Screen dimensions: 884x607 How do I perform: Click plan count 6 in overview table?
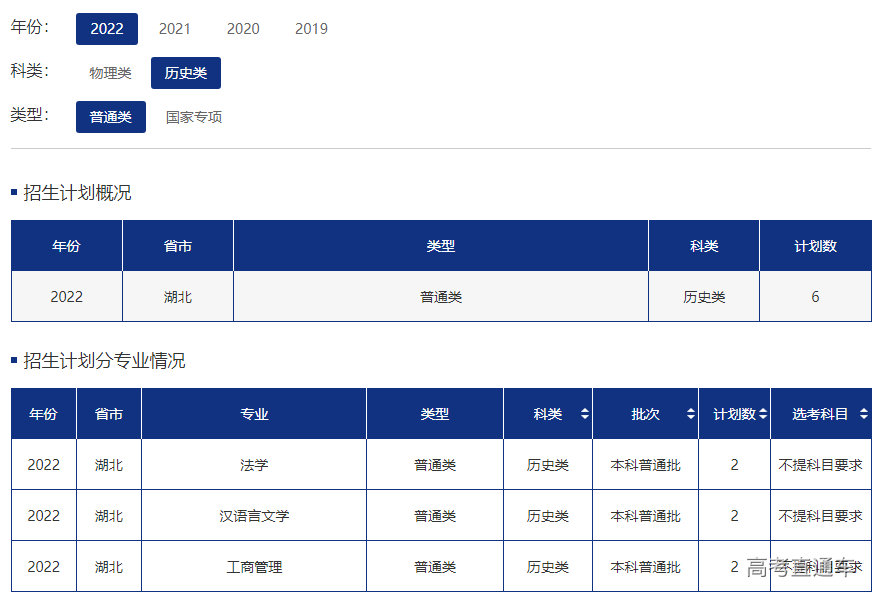pyautogui.click(x=815, y=297)
